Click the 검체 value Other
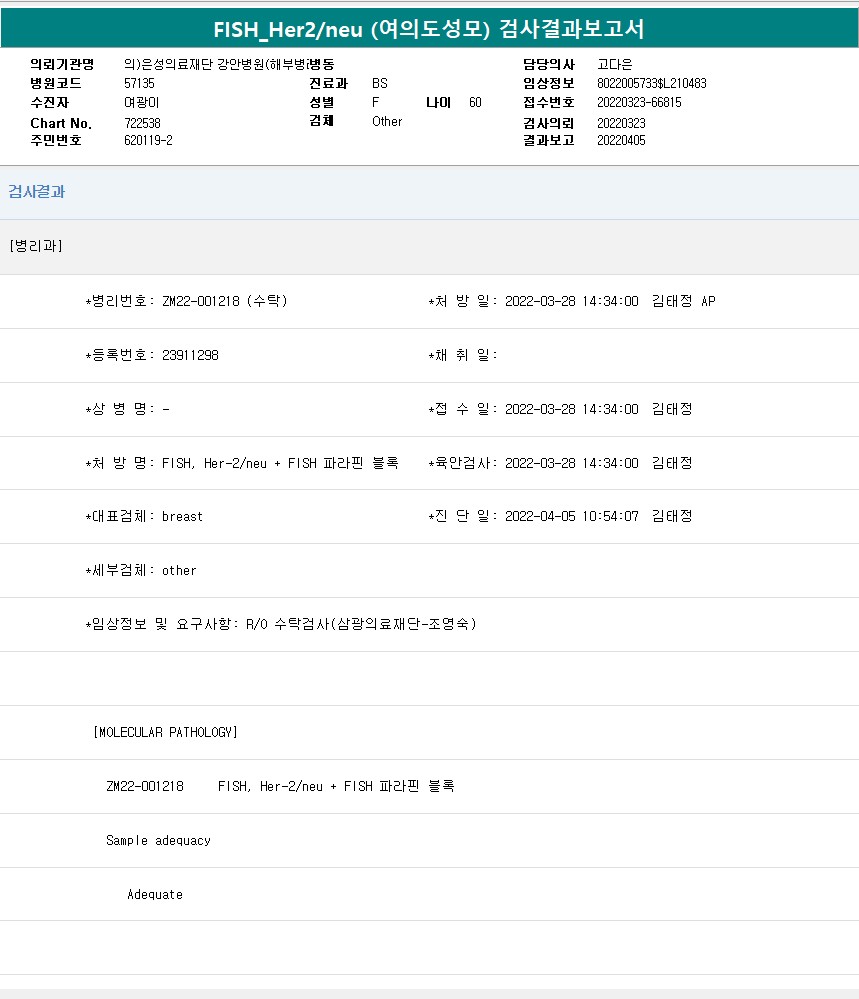The width and height of the screenshot is (859, 999). pos(387,121)
